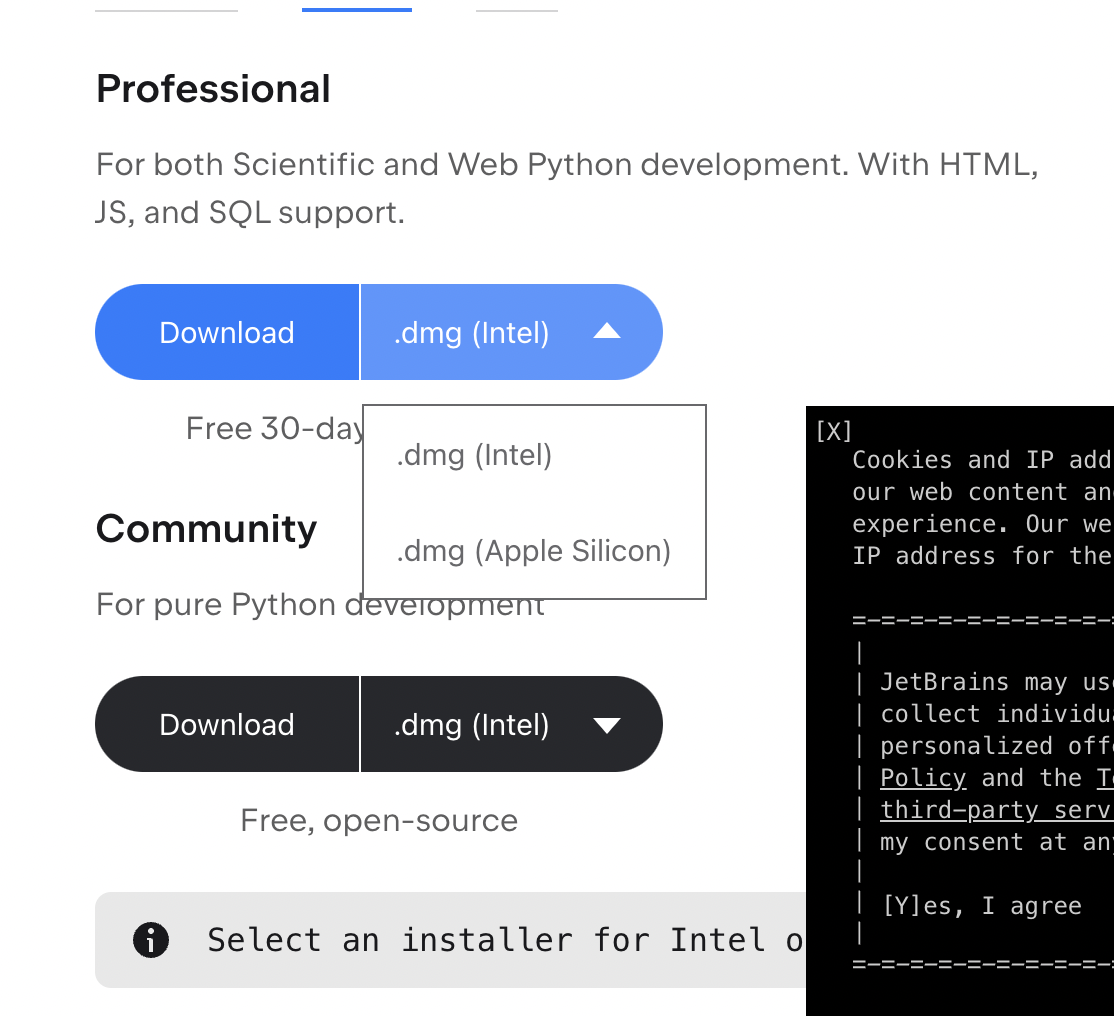Click the info icon in the installer notice
The height and width of the screenshot is (1016, 1114).
point(151,940)
